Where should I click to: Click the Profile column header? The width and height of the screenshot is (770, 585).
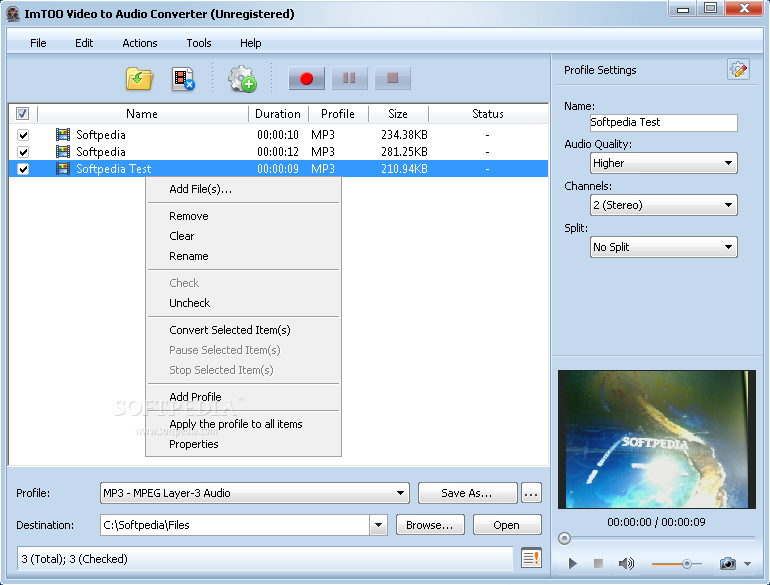click(x=338, y=114)
